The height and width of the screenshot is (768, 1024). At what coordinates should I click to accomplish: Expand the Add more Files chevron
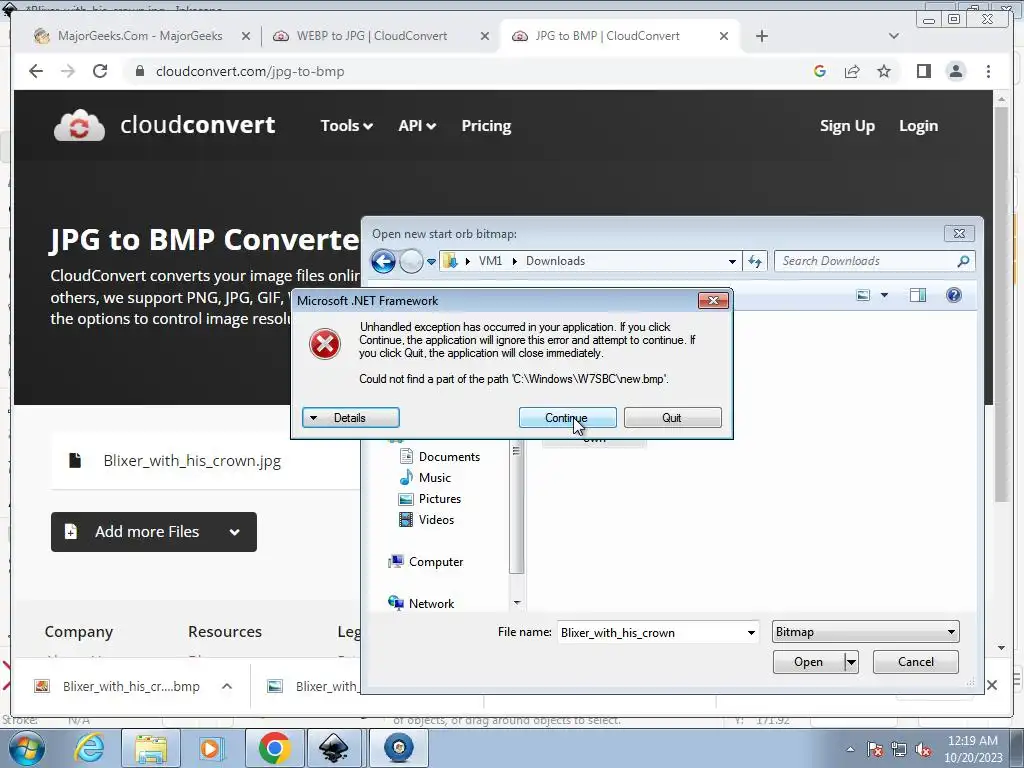point(234,532)
